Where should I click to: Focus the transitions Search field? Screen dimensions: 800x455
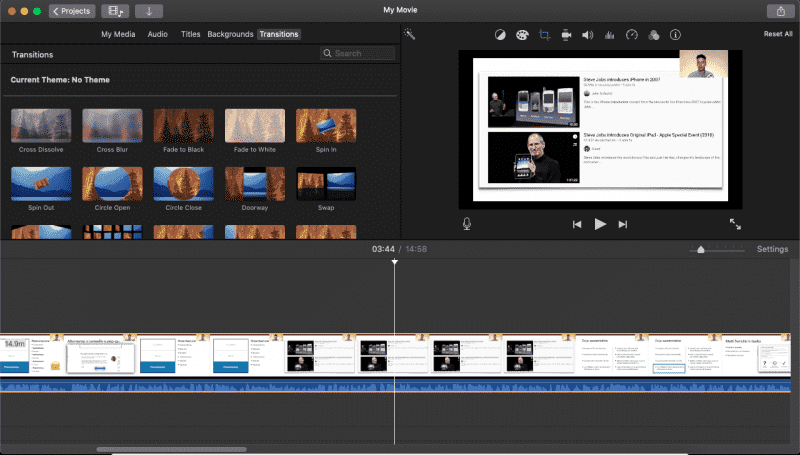pyautogui.click(x=358, y=53)
